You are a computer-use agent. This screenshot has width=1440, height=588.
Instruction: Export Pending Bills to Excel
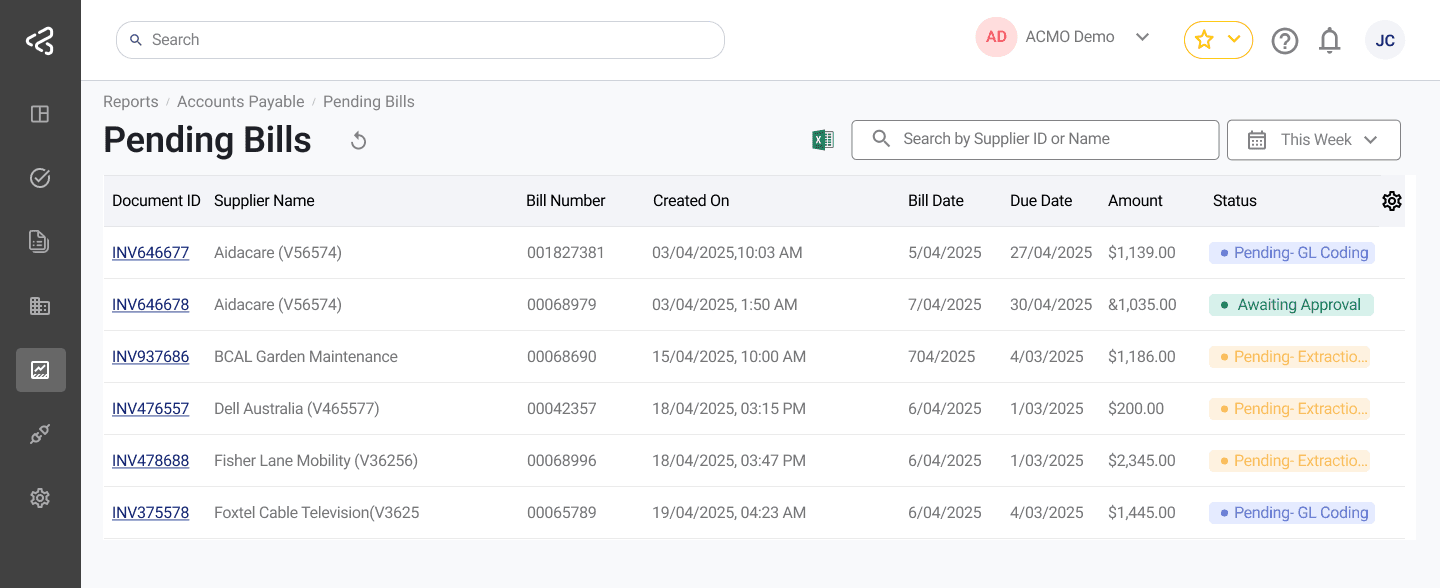(822, 139)
